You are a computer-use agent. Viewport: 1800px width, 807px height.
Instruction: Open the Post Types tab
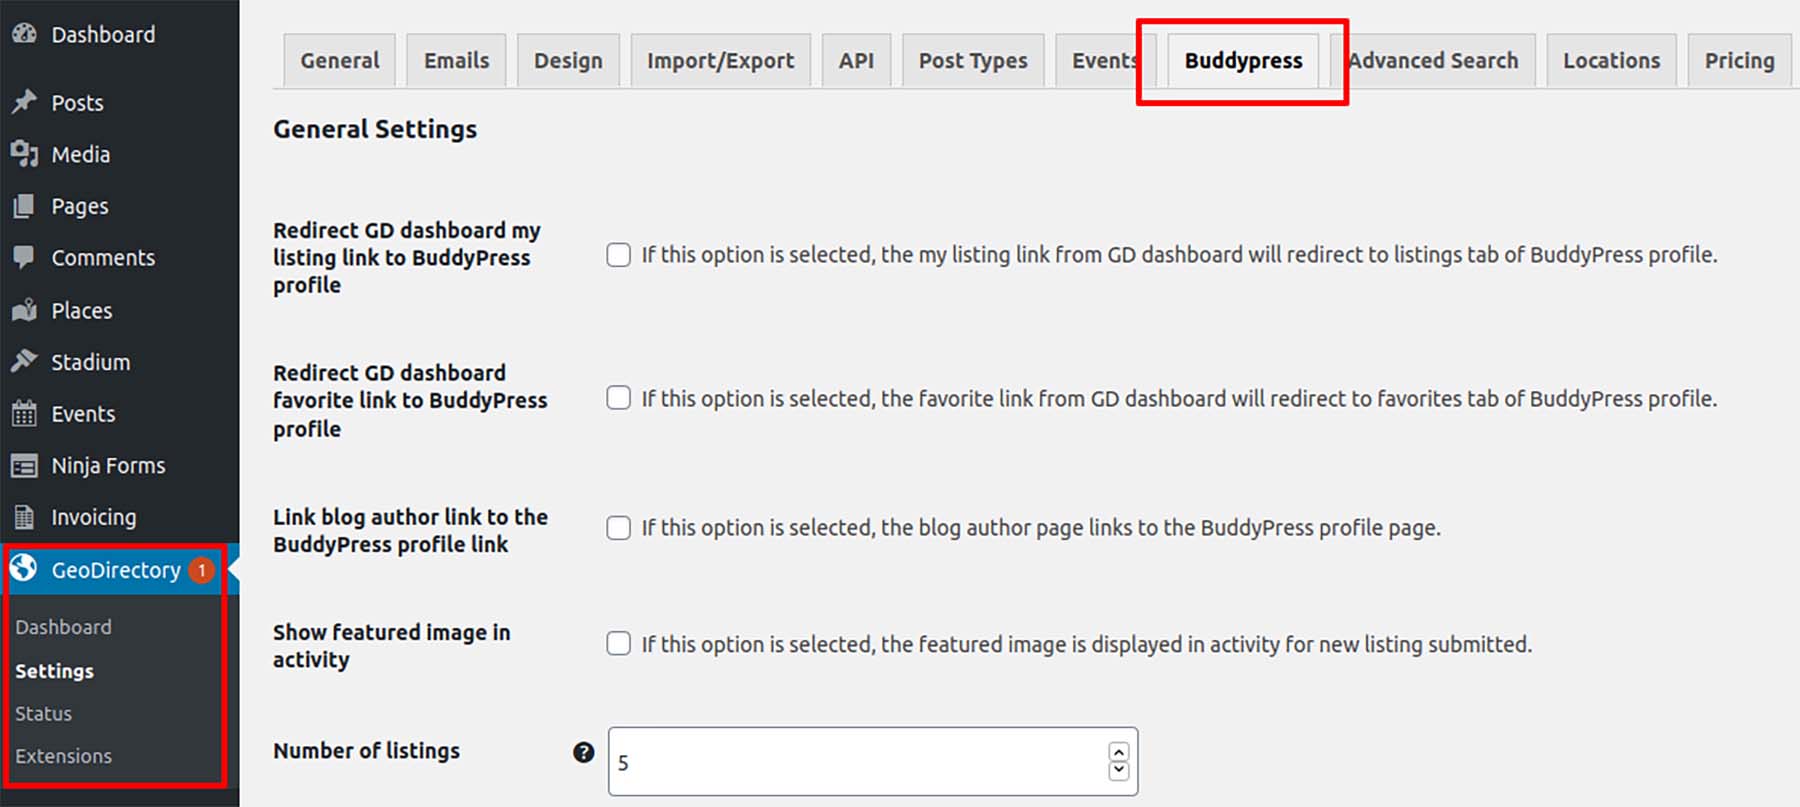coord(973,61)
